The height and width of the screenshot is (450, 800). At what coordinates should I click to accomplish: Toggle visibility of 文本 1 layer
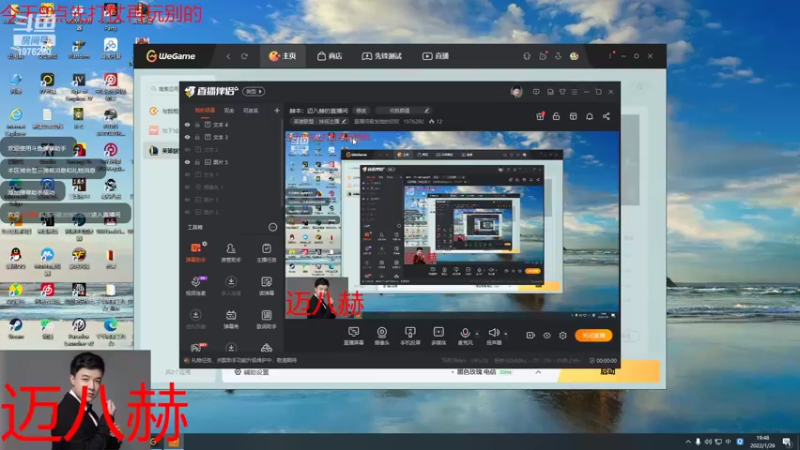coord(187,174)
